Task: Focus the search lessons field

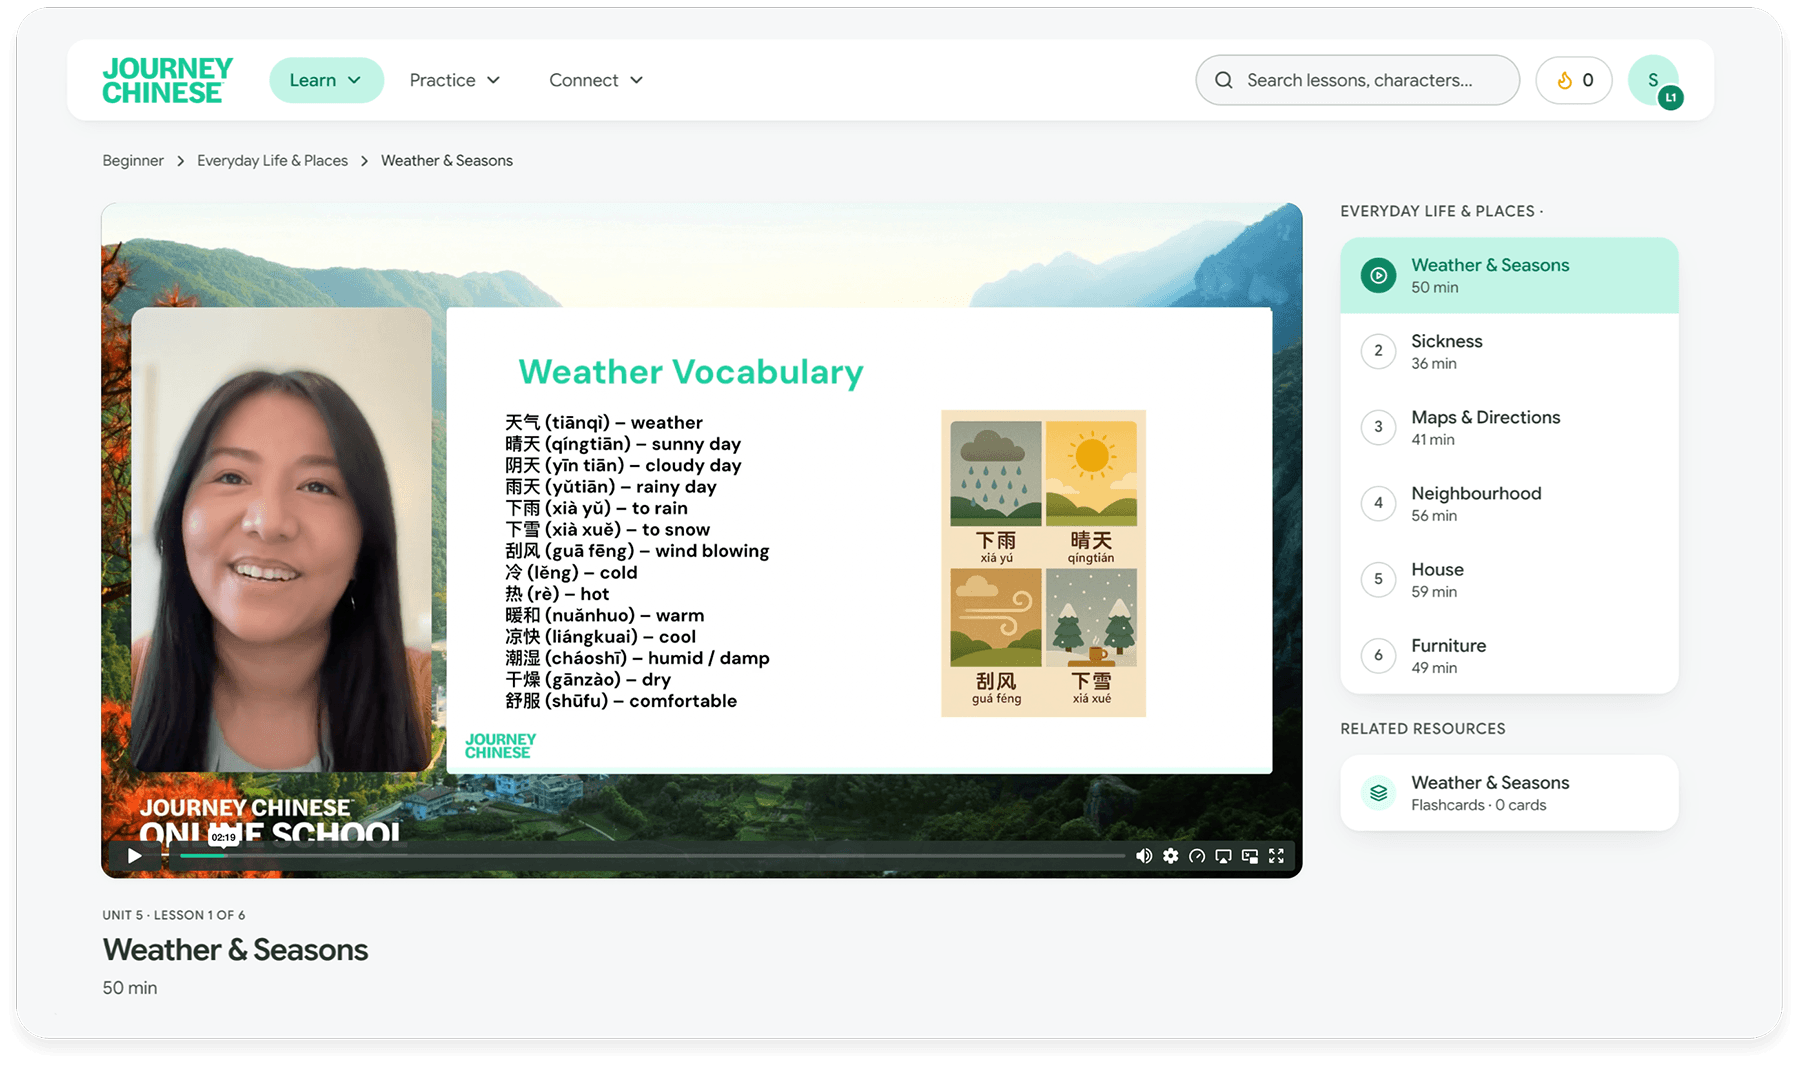Action: click(1357, 80)
